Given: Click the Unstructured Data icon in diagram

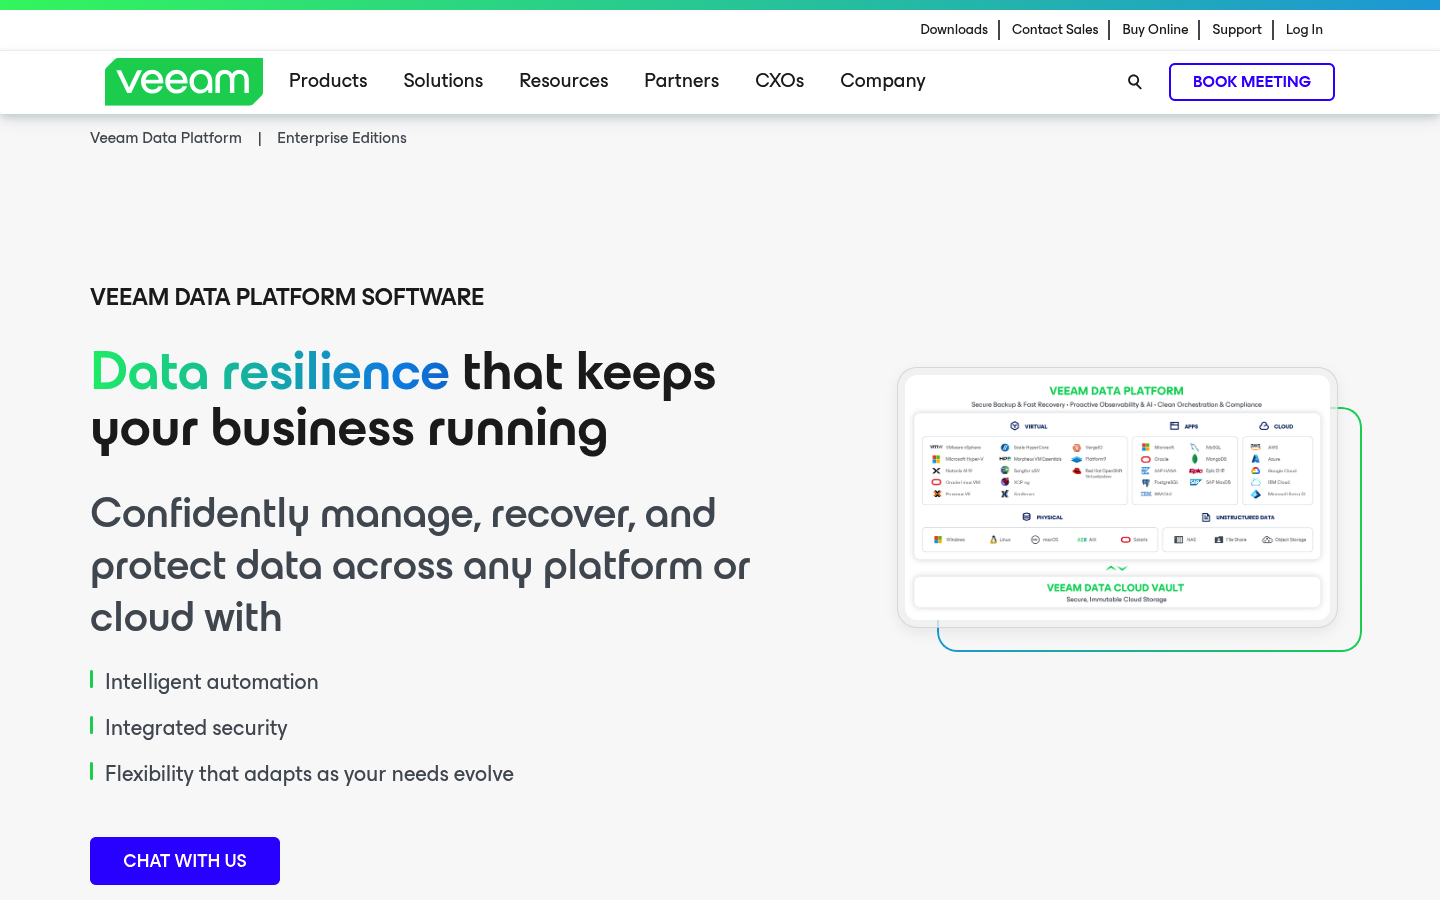Looking at the screenshot, I should click(1206, 517).
